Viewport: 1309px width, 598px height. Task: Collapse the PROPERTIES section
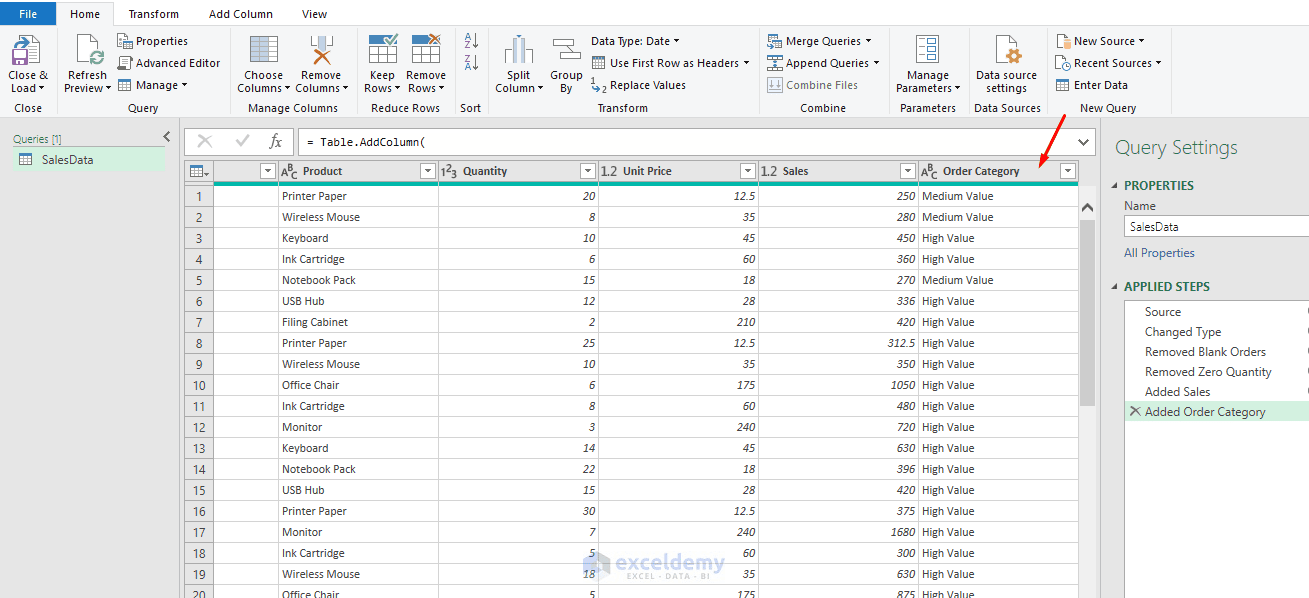1116,185
